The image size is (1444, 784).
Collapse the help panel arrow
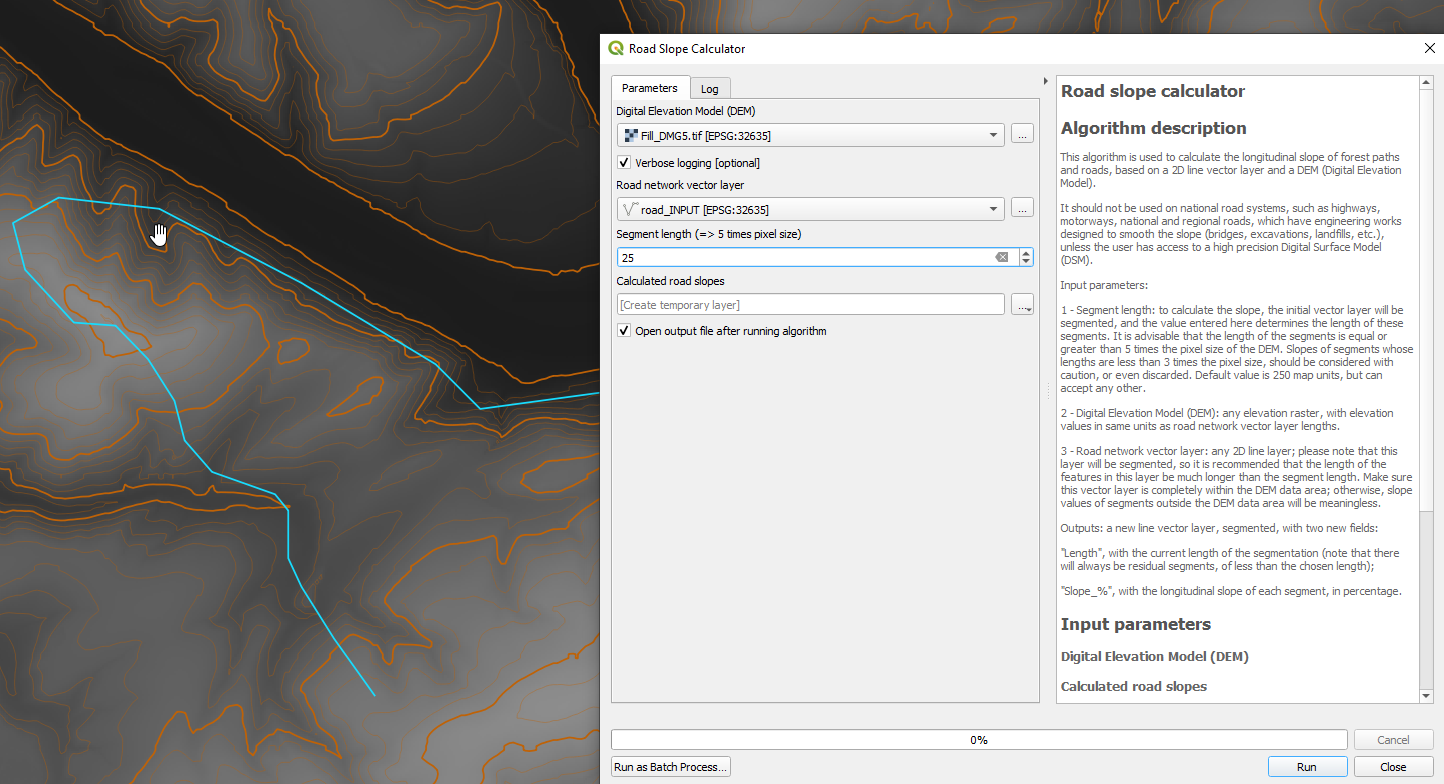tap(1045, 81)
